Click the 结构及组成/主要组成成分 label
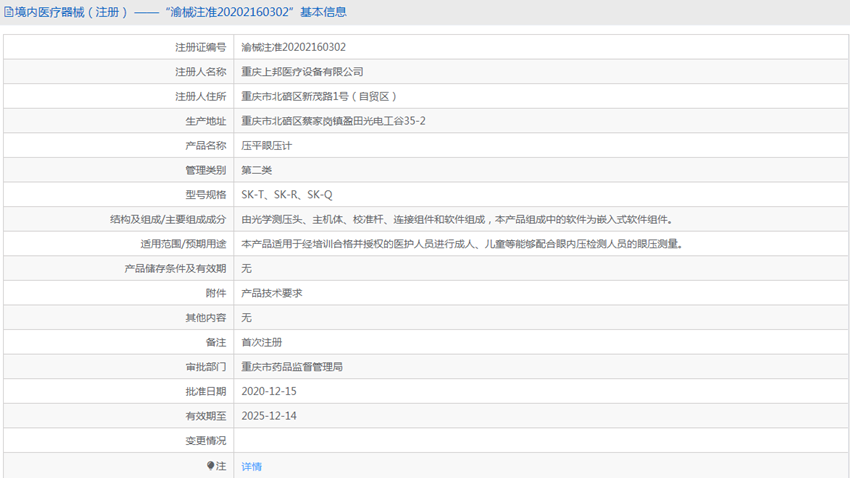Image resolution: width=850 pixels, height=478 pixels. click(x=168, y=219)
